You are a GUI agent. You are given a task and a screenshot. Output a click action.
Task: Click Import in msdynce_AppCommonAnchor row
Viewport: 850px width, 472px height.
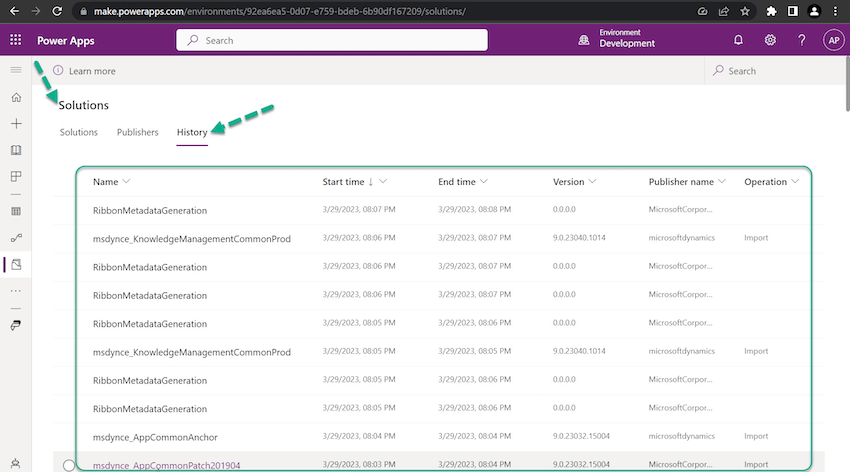(x=756, y=436)
